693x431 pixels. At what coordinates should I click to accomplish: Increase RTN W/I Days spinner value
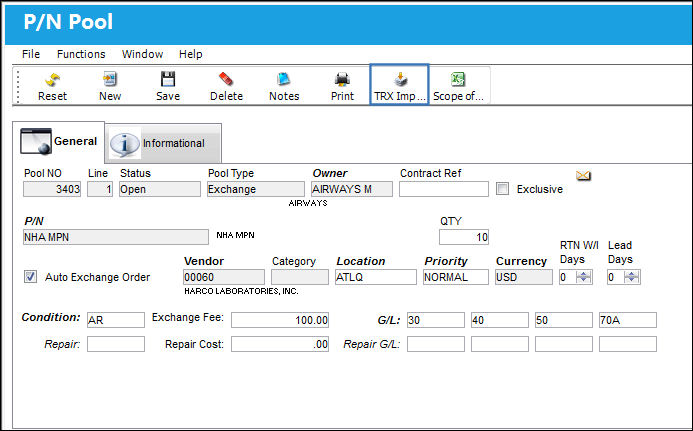click(x=584, y=274)
